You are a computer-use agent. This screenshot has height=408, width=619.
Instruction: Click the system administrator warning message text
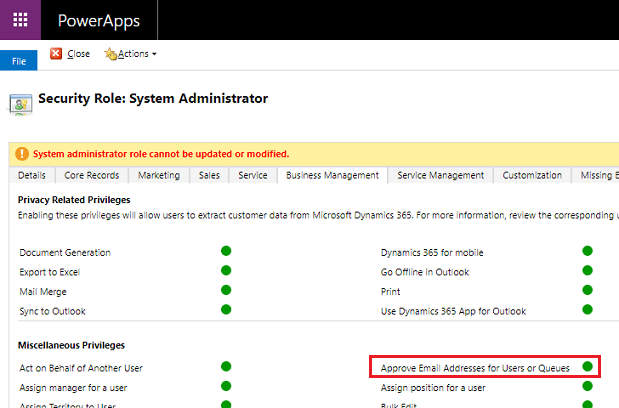click(161, 154)
